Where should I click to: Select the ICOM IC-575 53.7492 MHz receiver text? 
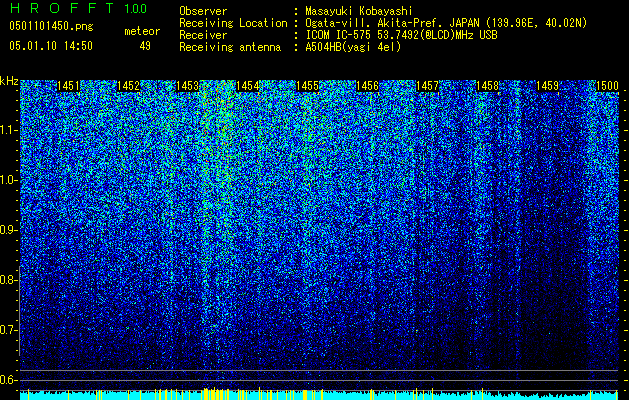coord(401,35)
